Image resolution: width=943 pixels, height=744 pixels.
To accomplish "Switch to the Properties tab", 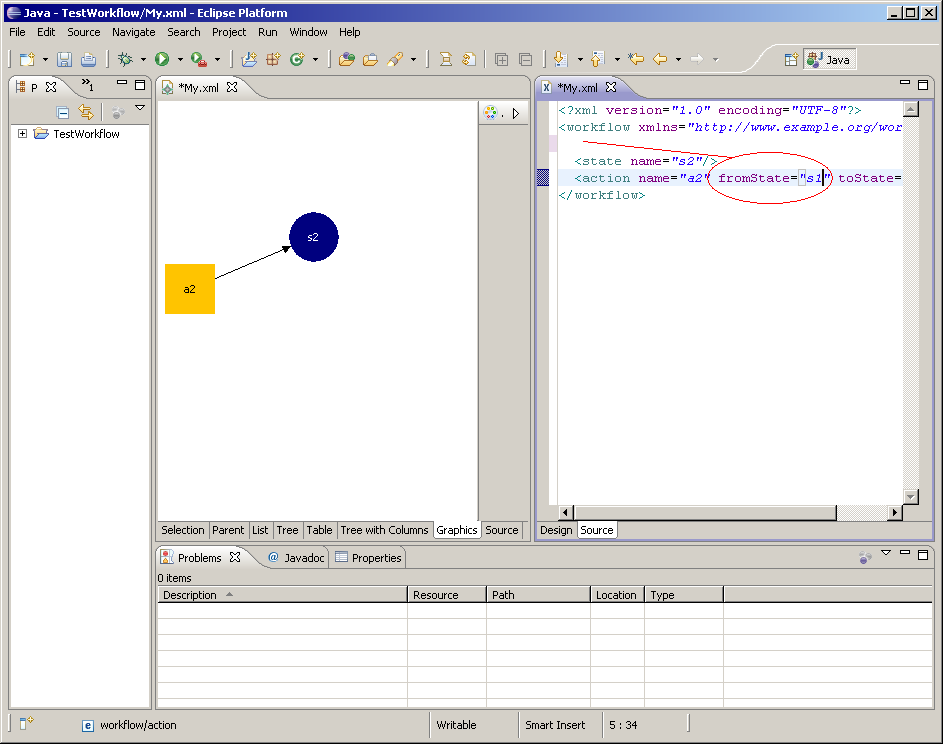I will 368,558.
